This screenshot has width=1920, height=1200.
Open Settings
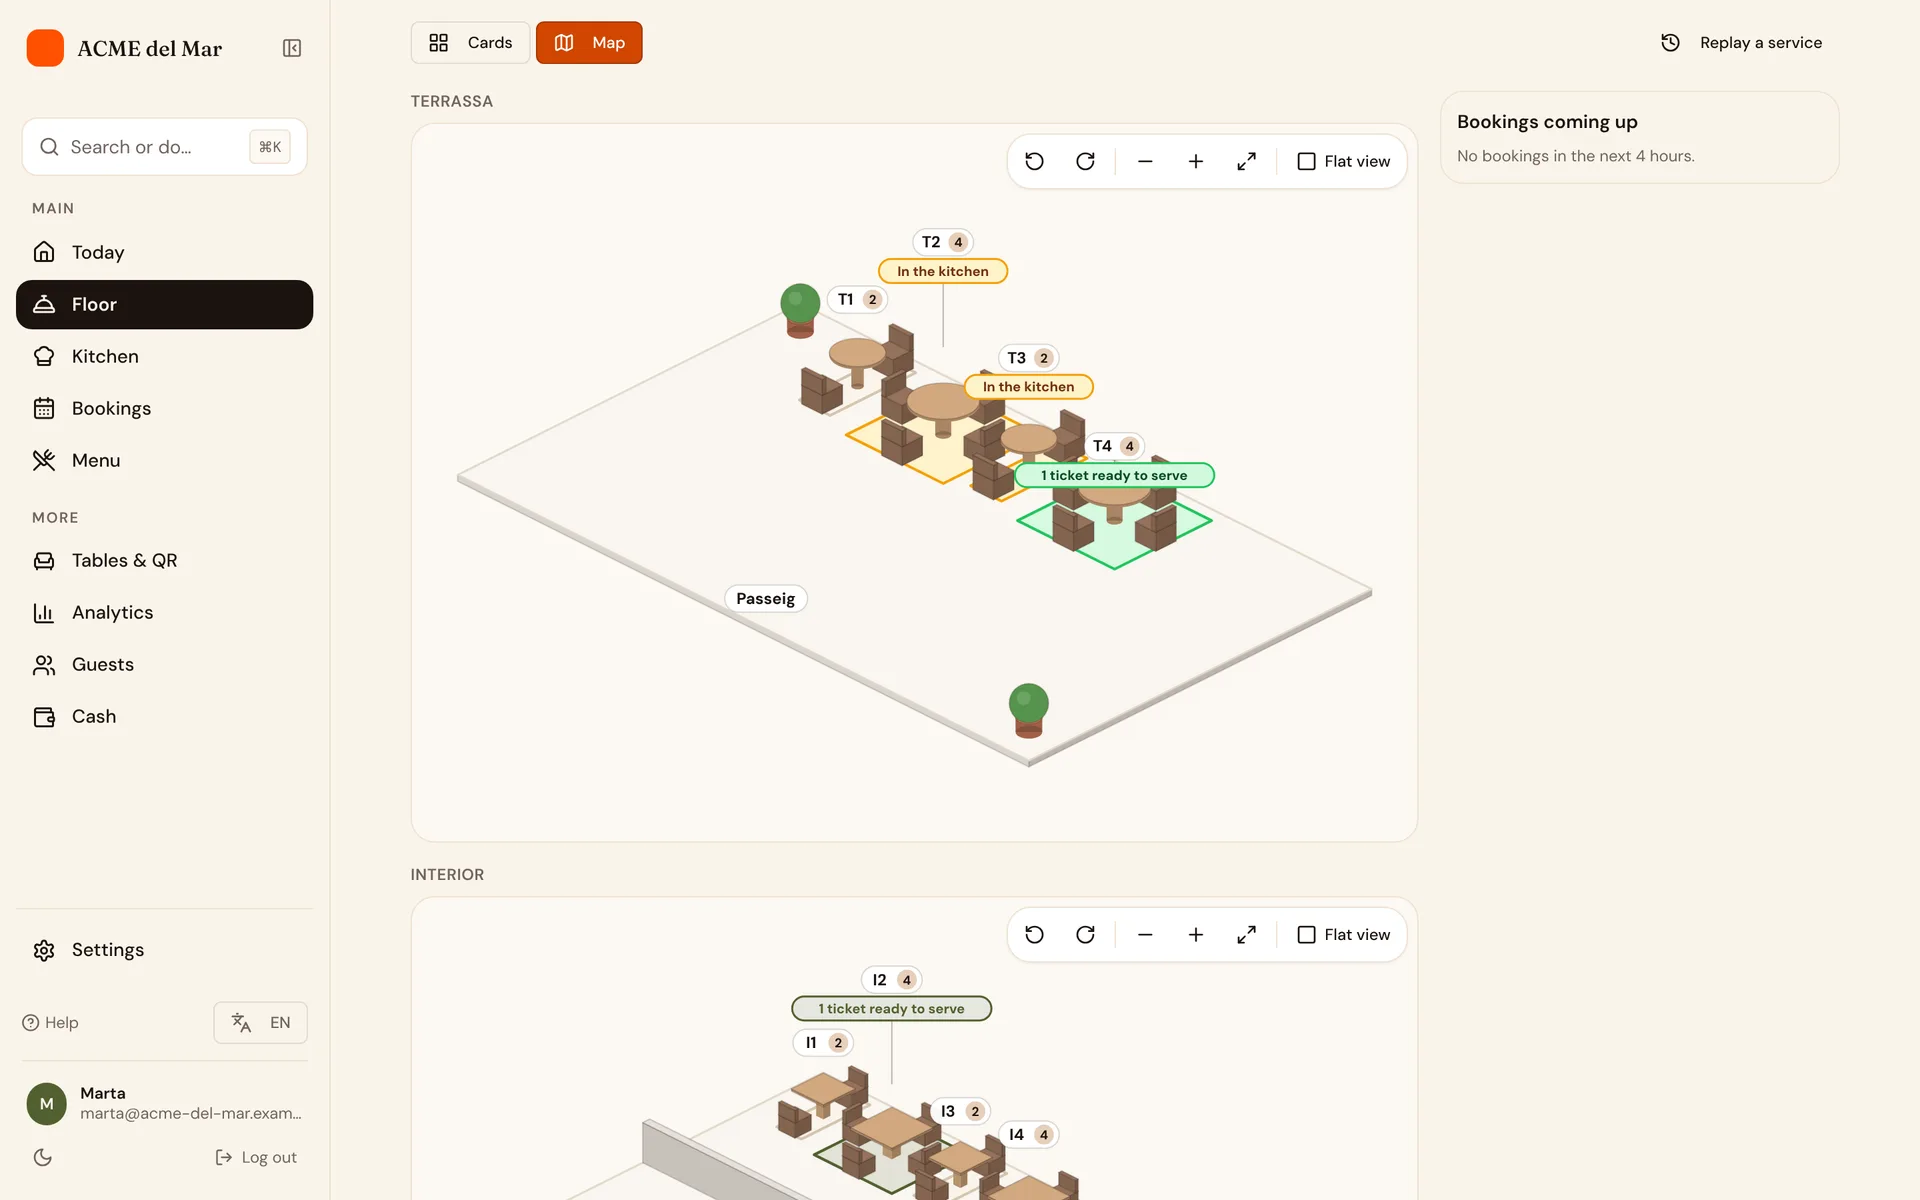coord(164,950)
